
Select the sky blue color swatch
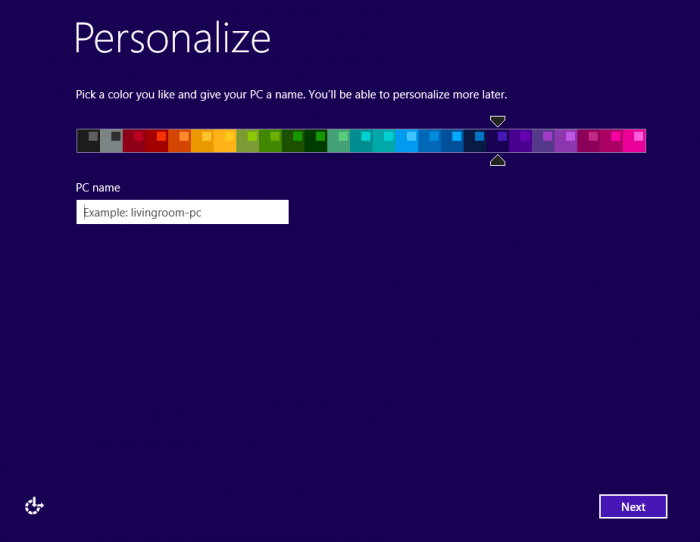click(x=407, y=141)
